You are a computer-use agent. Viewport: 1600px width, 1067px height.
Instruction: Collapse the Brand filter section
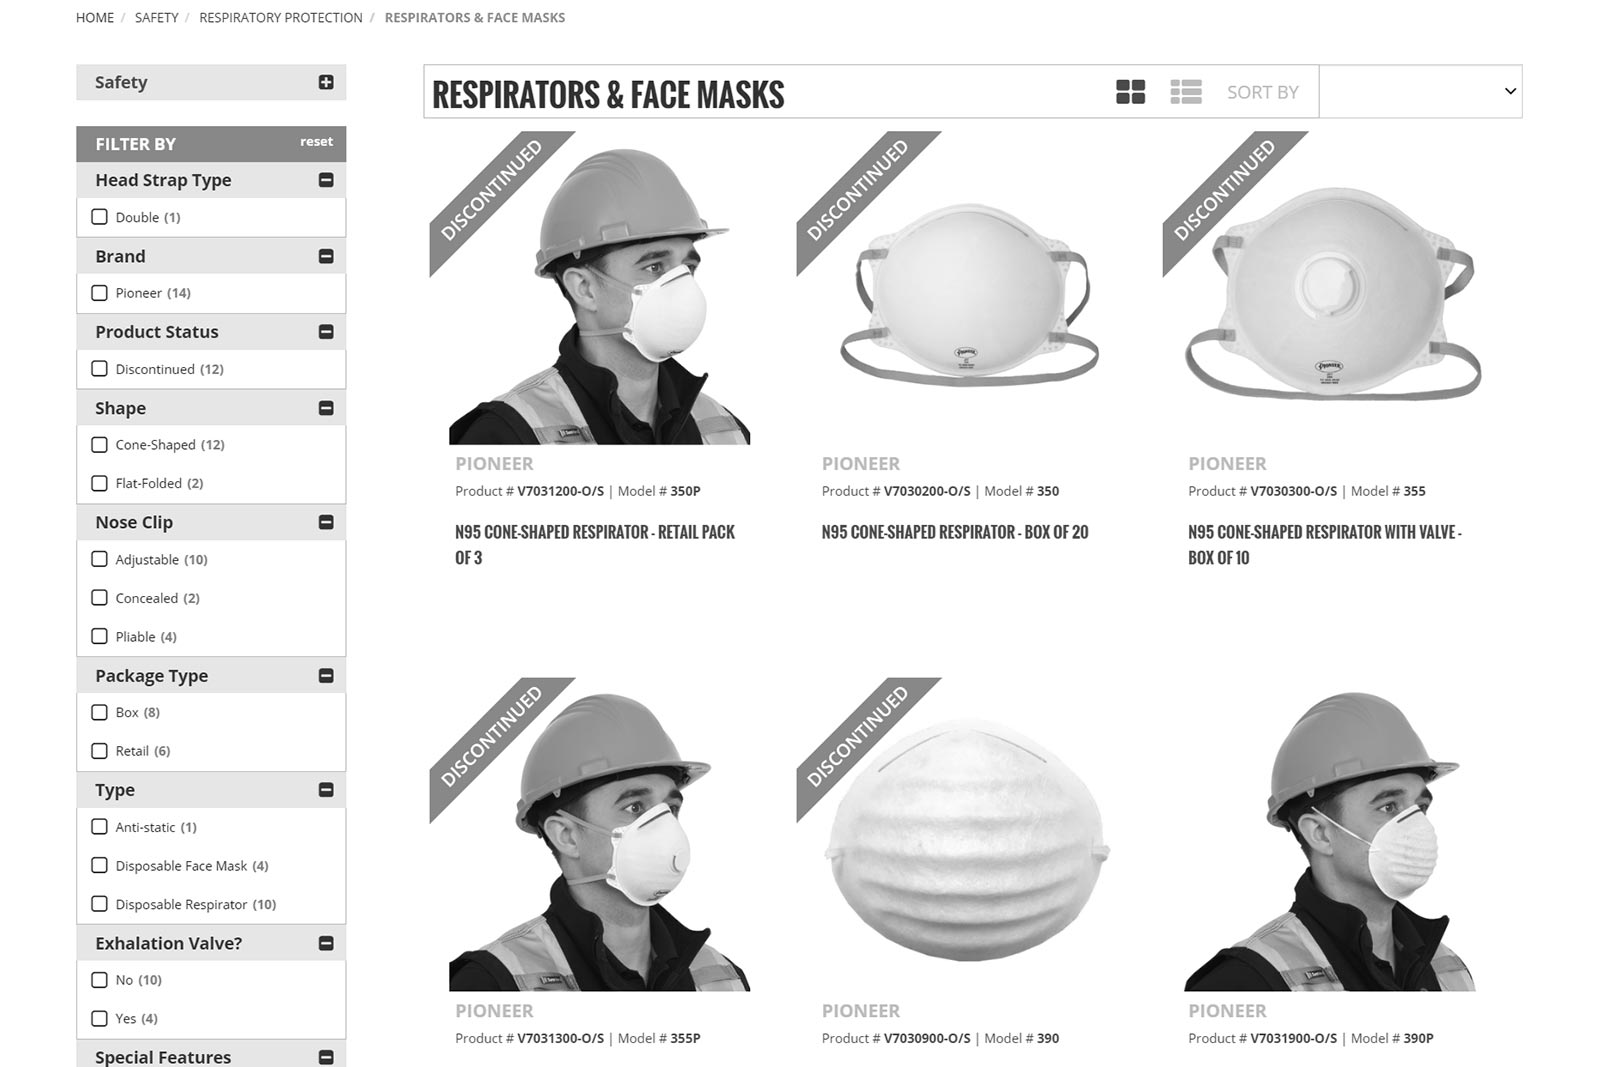point(326,256)
